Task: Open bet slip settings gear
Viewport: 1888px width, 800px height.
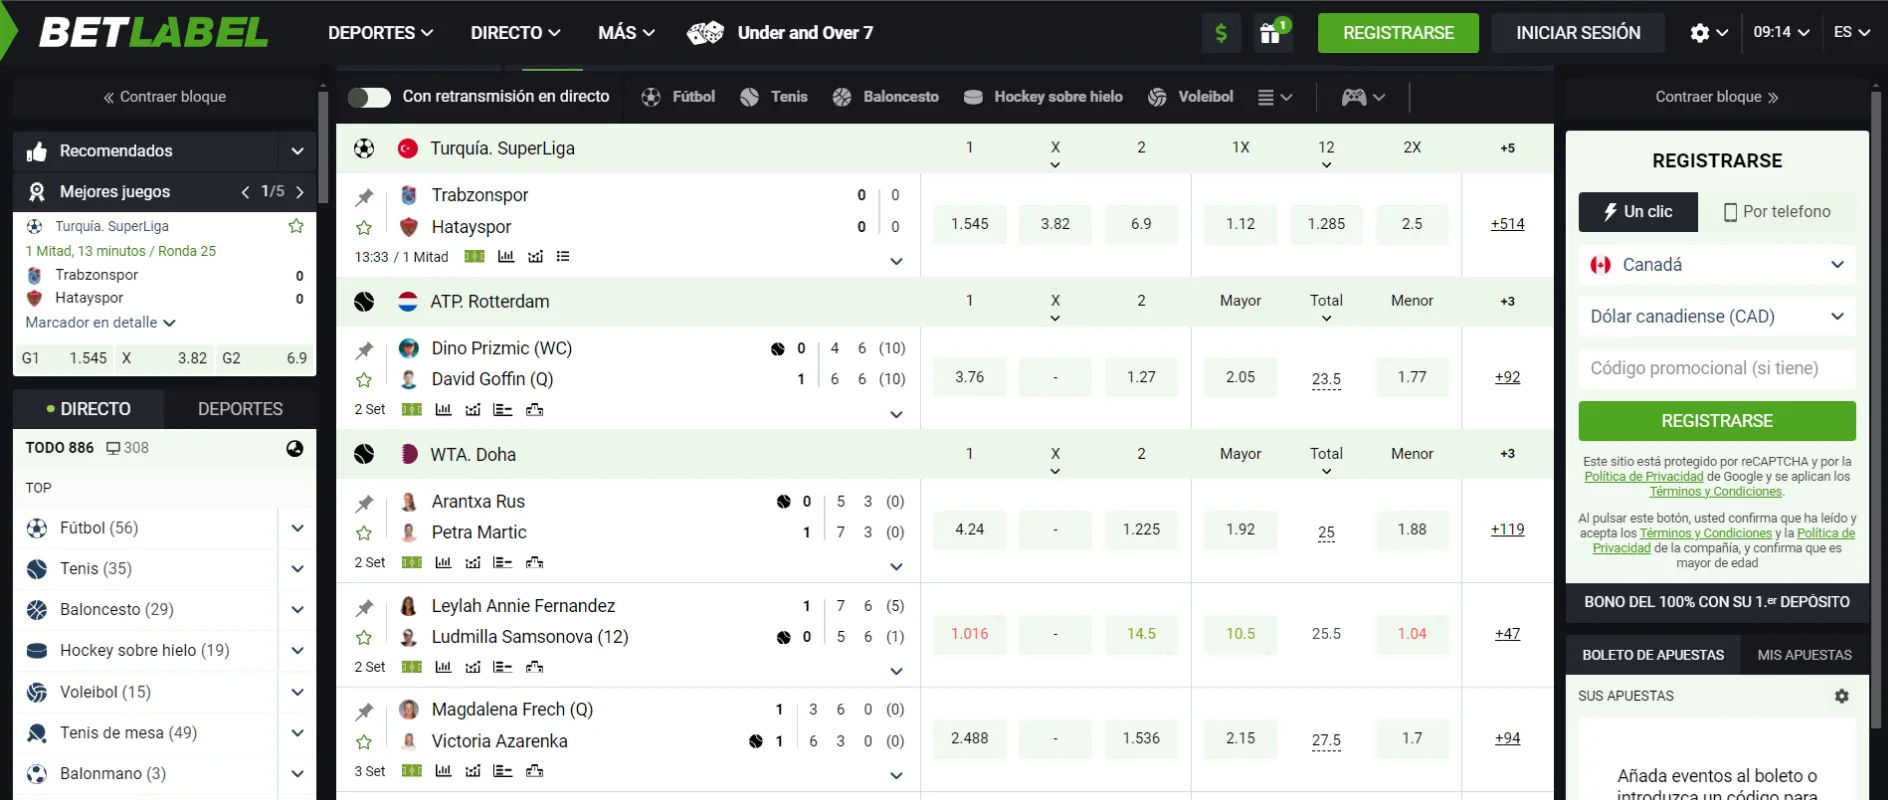Action: pos(1842,696)
